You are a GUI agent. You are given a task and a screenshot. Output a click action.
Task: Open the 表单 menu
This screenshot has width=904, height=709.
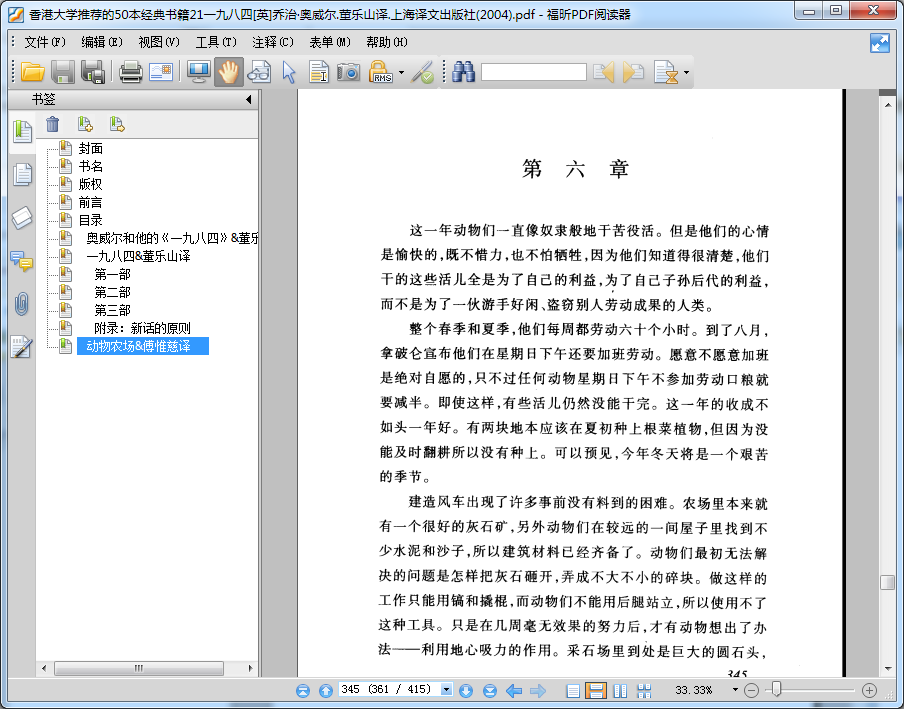pyautogui.click(x=330, y=42)
